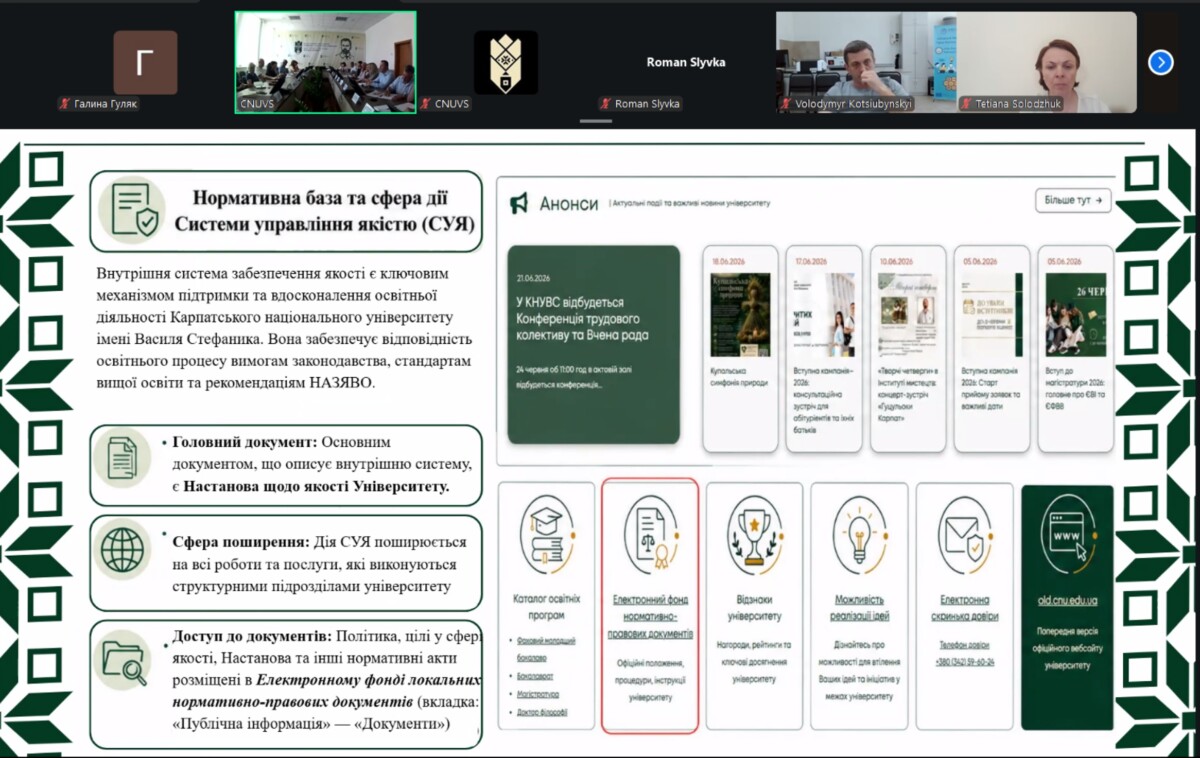Viewport: 1200px width, 758px height.
Task: Click envelope shield icon in Електронна скринька довіри
Action: coord(965,535)
